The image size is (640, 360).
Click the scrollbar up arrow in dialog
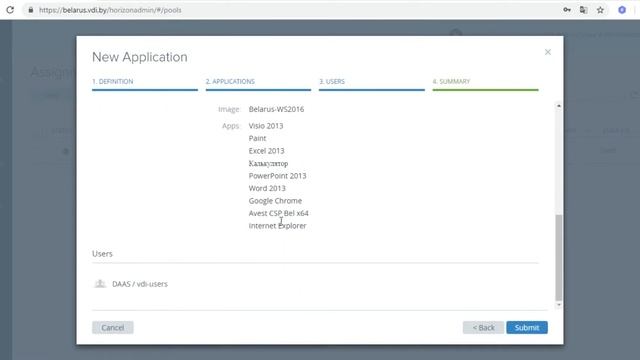click(559, 106)
